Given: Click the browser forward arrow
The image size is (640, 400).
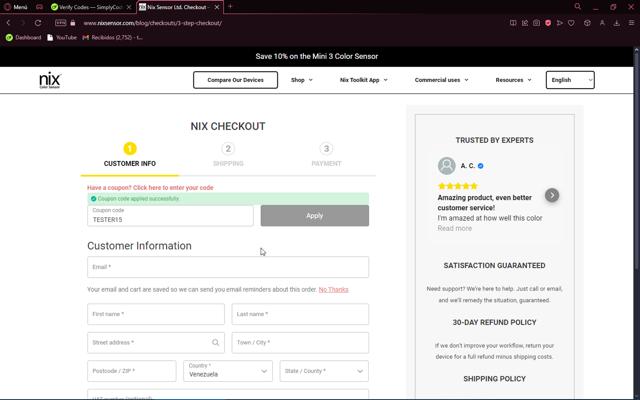Looking at the screenshot, I should coord(23,23).
